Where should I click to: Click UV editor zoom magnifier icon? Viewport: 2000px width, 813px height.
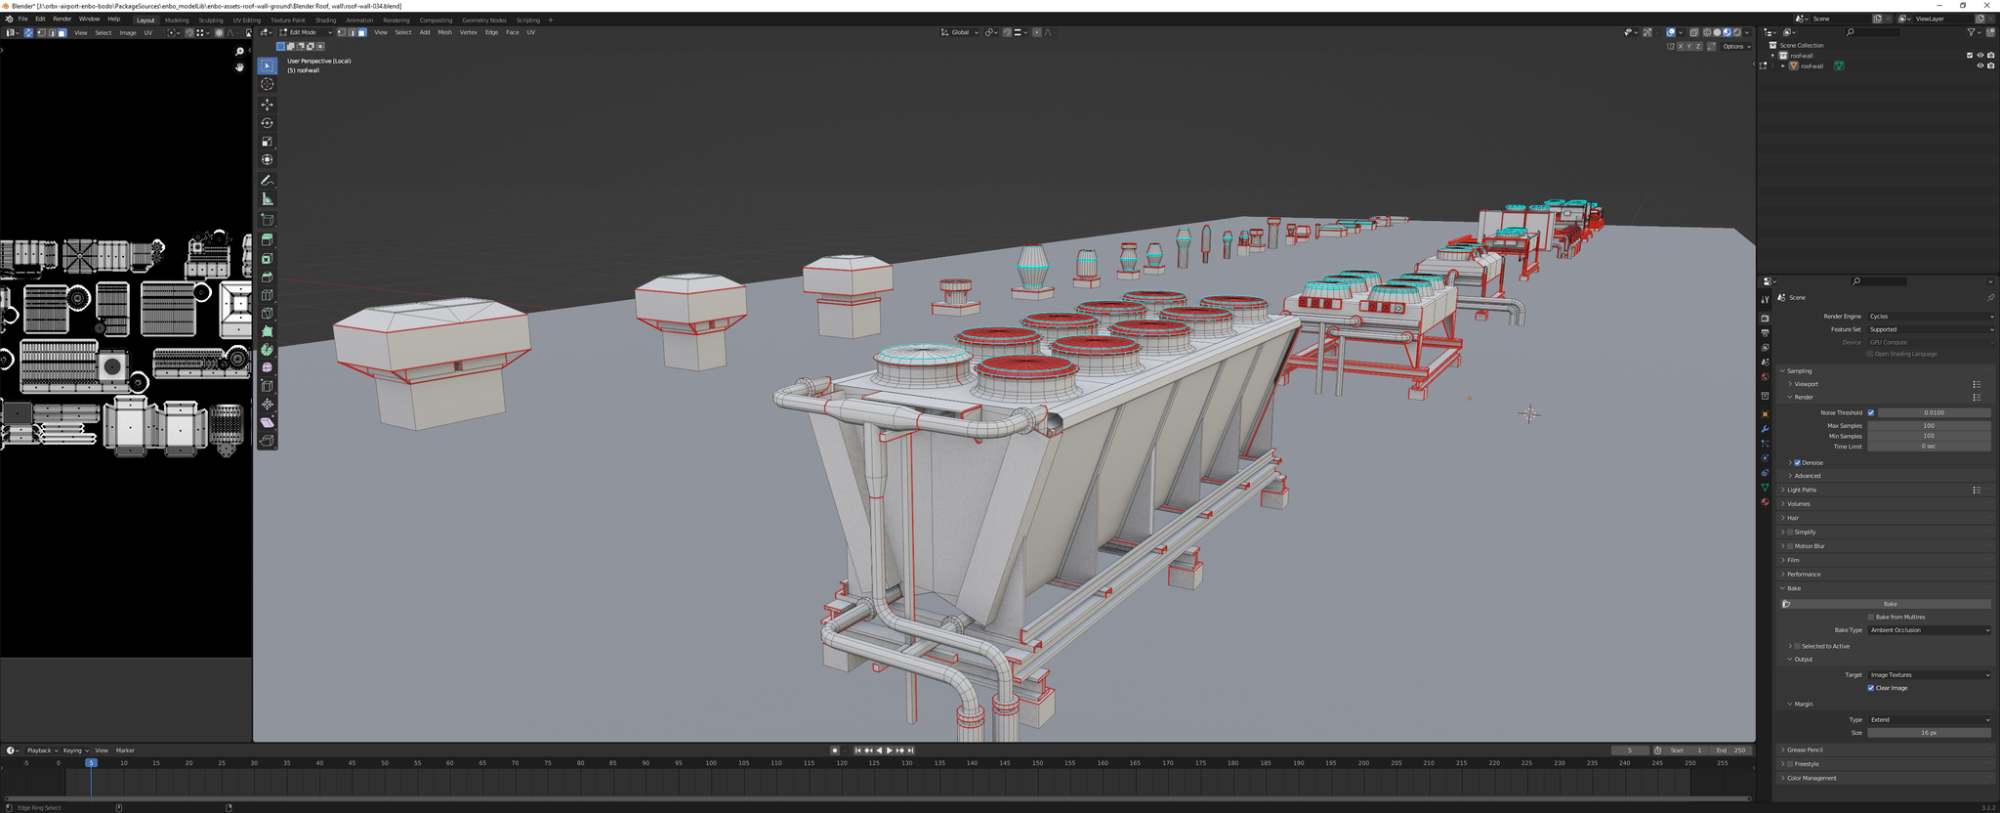(239, 51)
